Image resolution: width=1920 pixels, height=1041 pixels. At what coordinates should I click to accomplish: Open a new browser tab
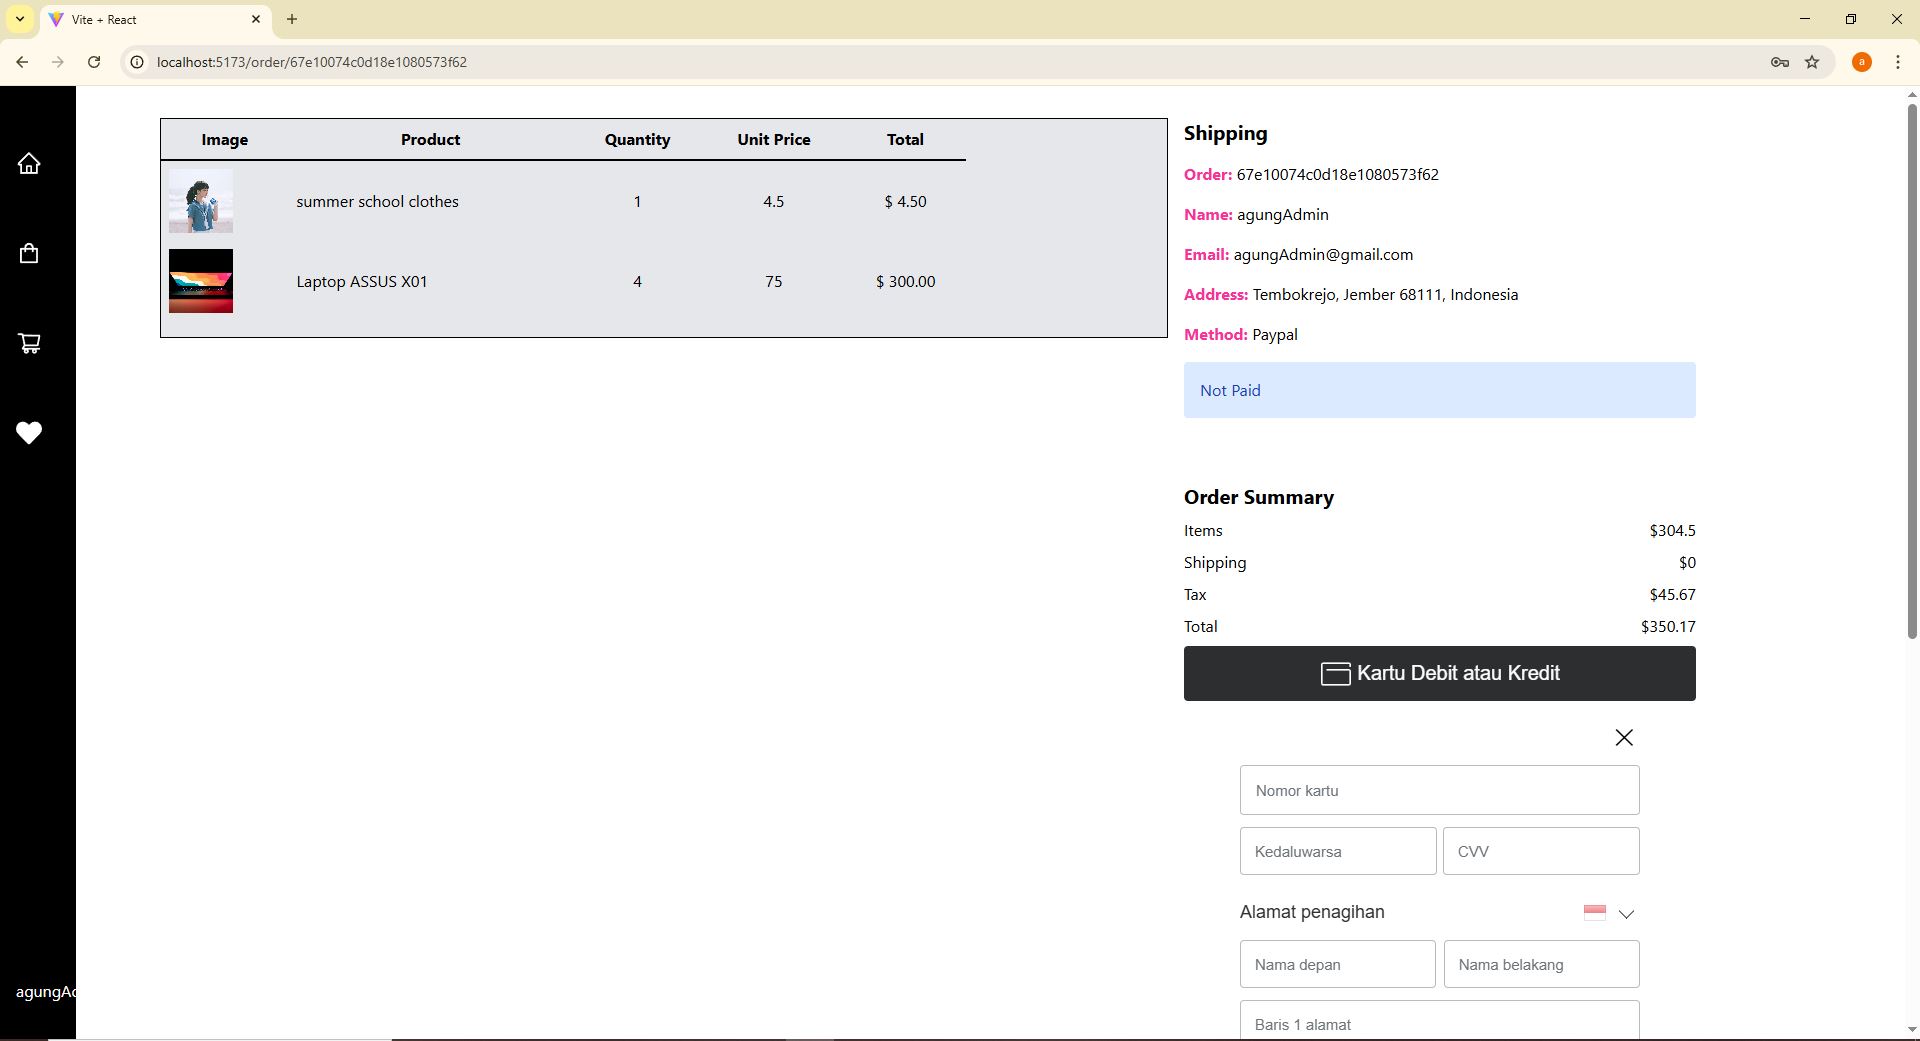click(292, 19)
